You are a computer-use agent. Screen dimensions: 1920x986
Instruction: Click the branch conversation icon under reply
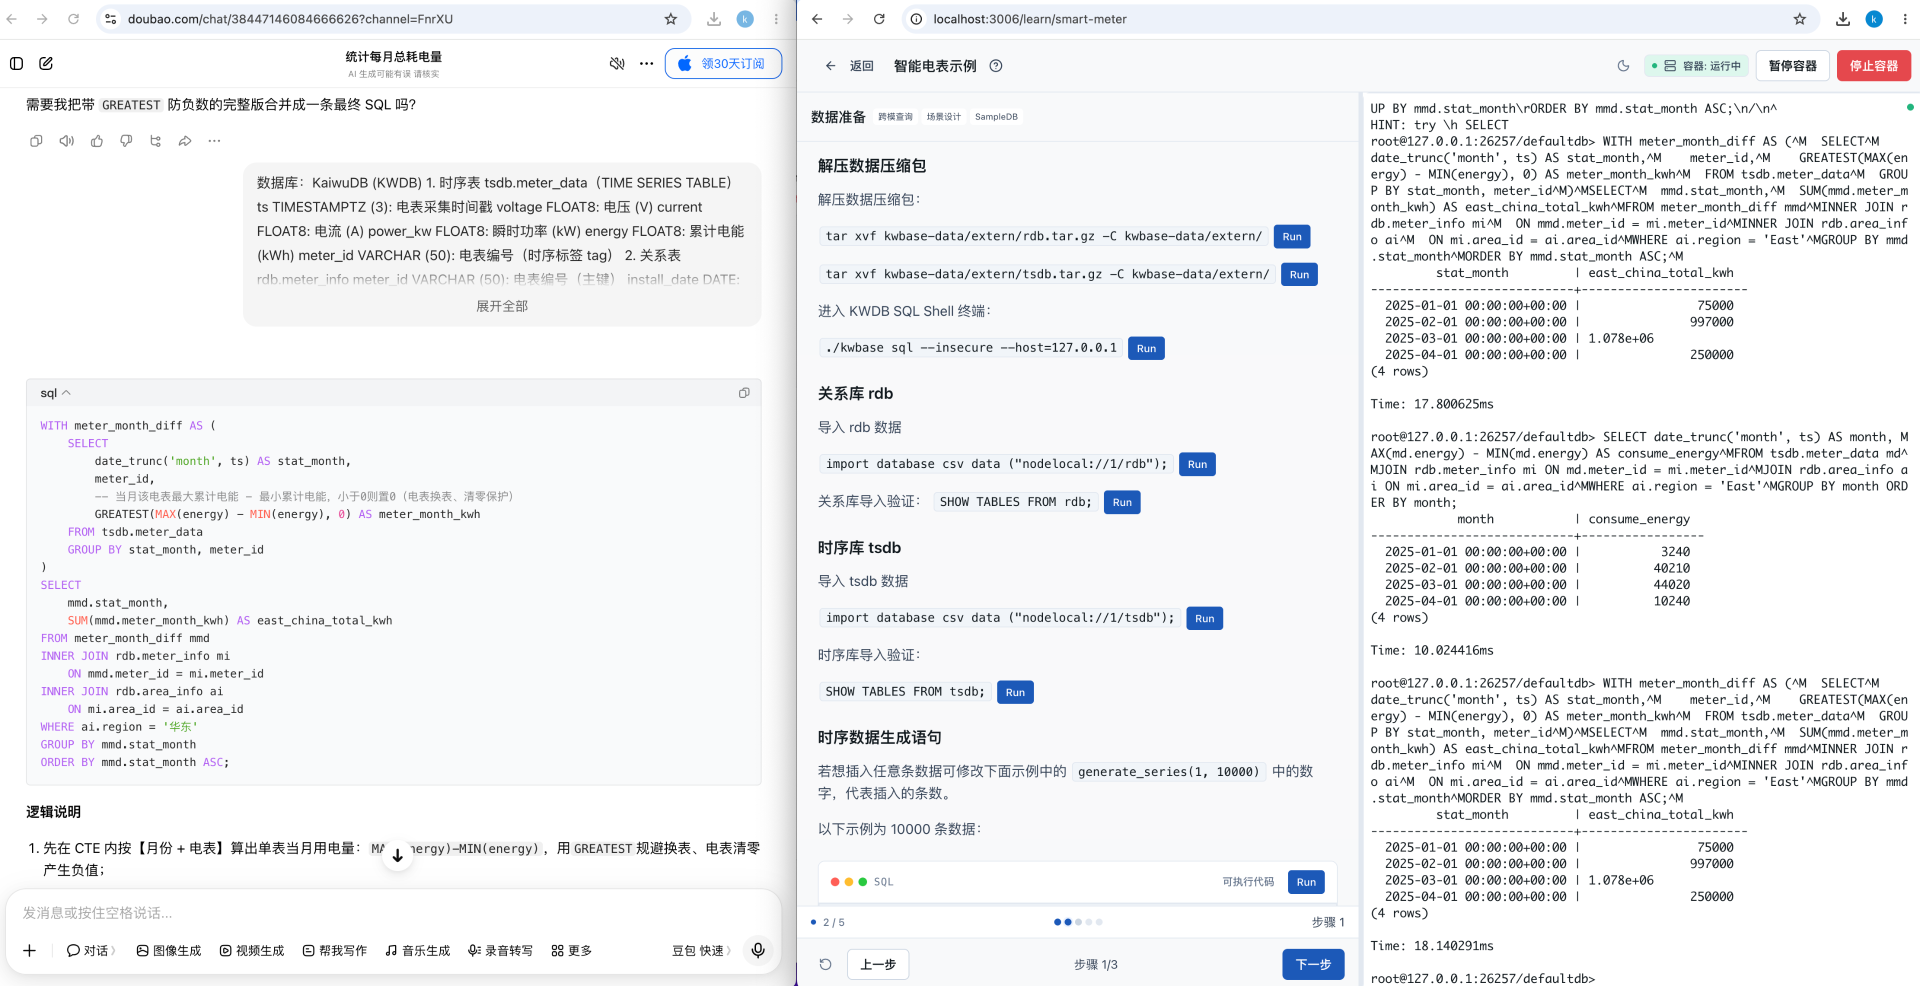[x=155, y=141]
